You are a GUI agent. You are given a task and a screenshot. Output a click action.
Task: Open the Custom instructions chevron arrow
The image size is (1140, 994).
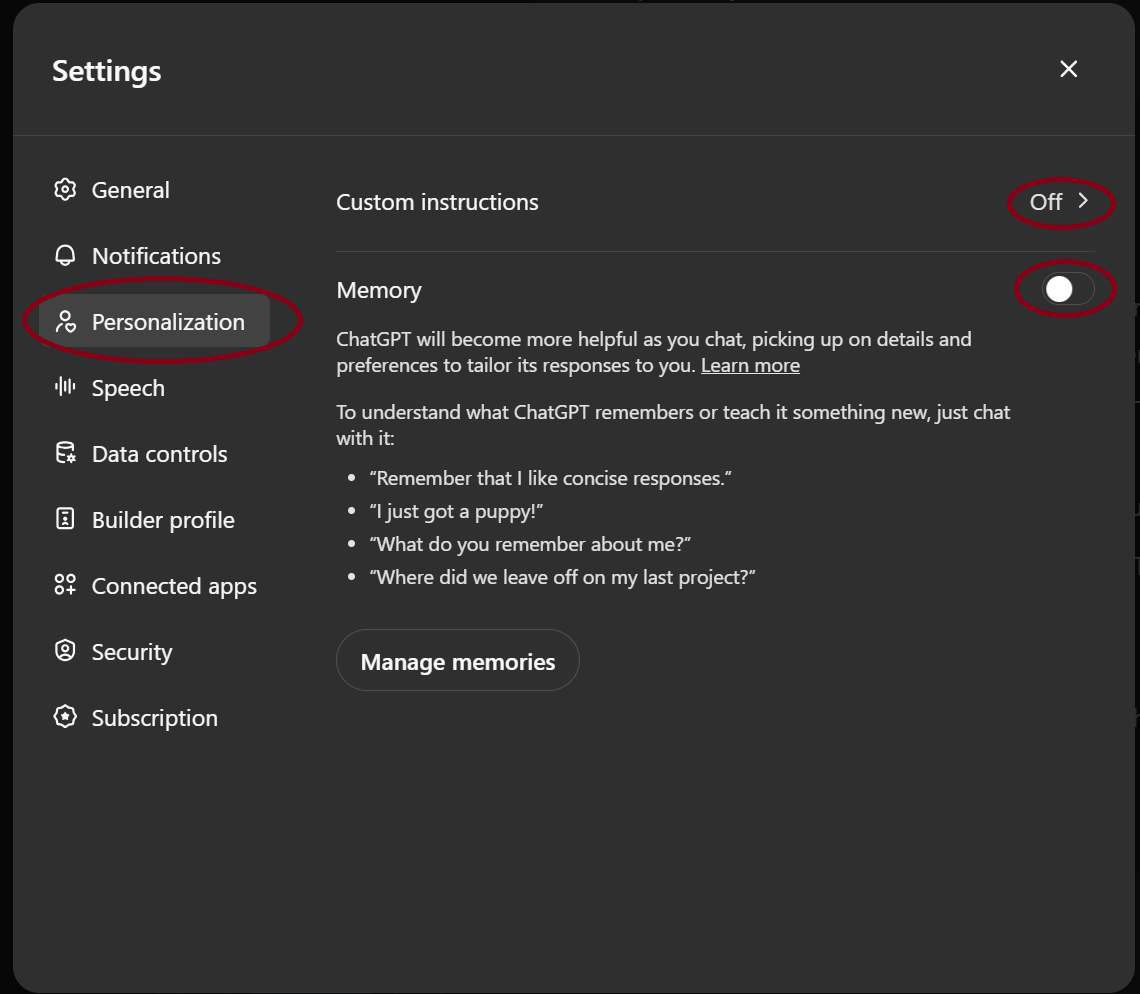[x=1083, y=201]
